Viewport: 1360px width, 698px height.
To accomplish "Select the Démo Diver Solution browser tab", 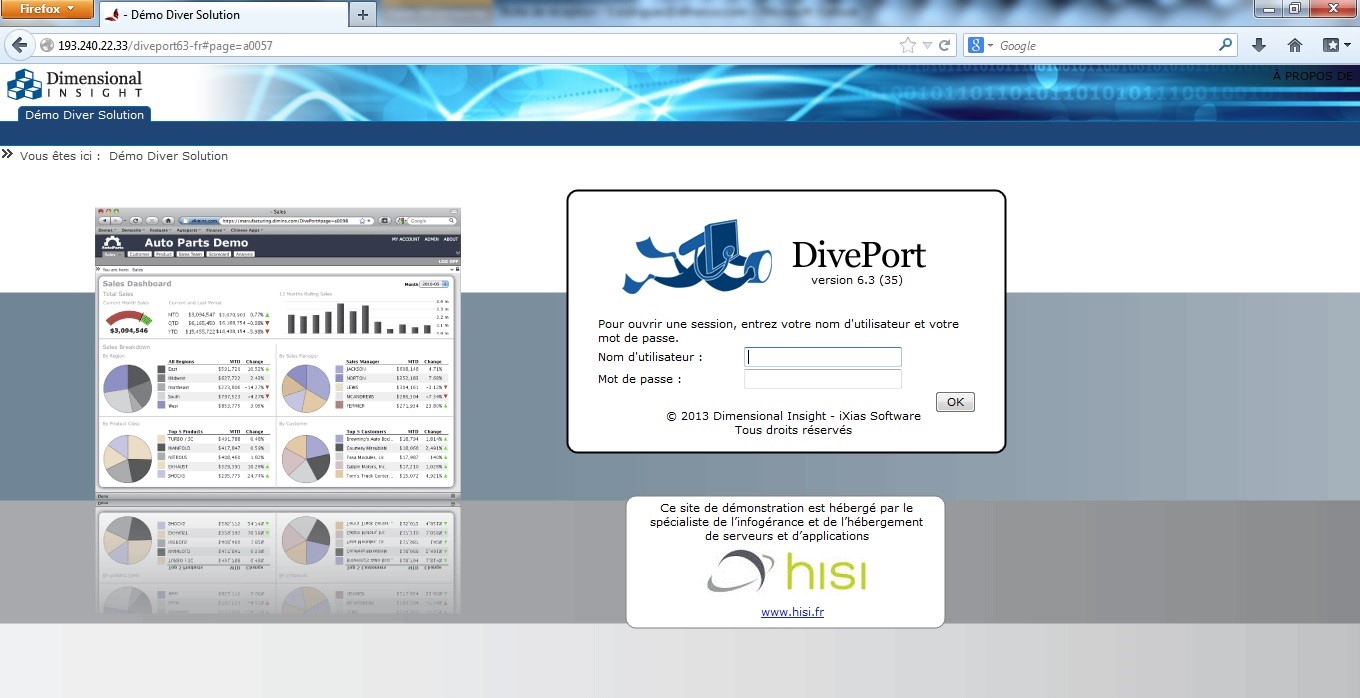I will [x=222, y=15].
